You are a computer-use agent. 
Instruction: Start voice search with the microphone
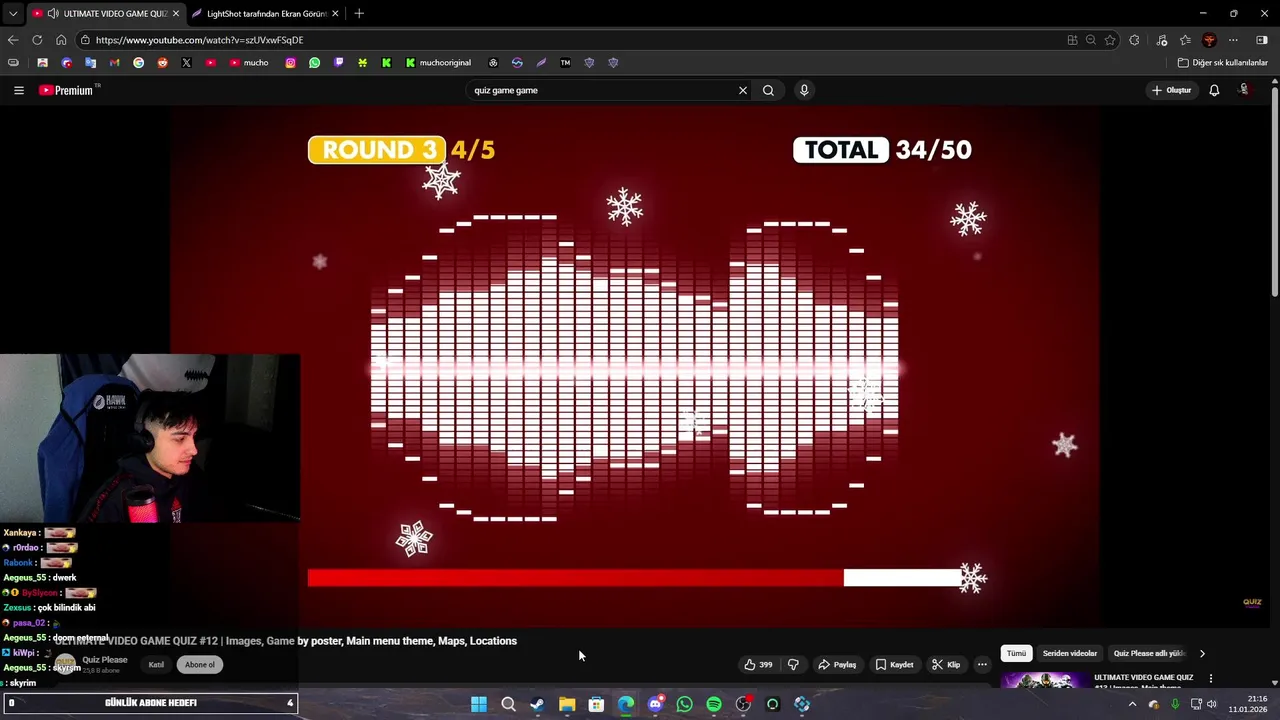point(804,90)
